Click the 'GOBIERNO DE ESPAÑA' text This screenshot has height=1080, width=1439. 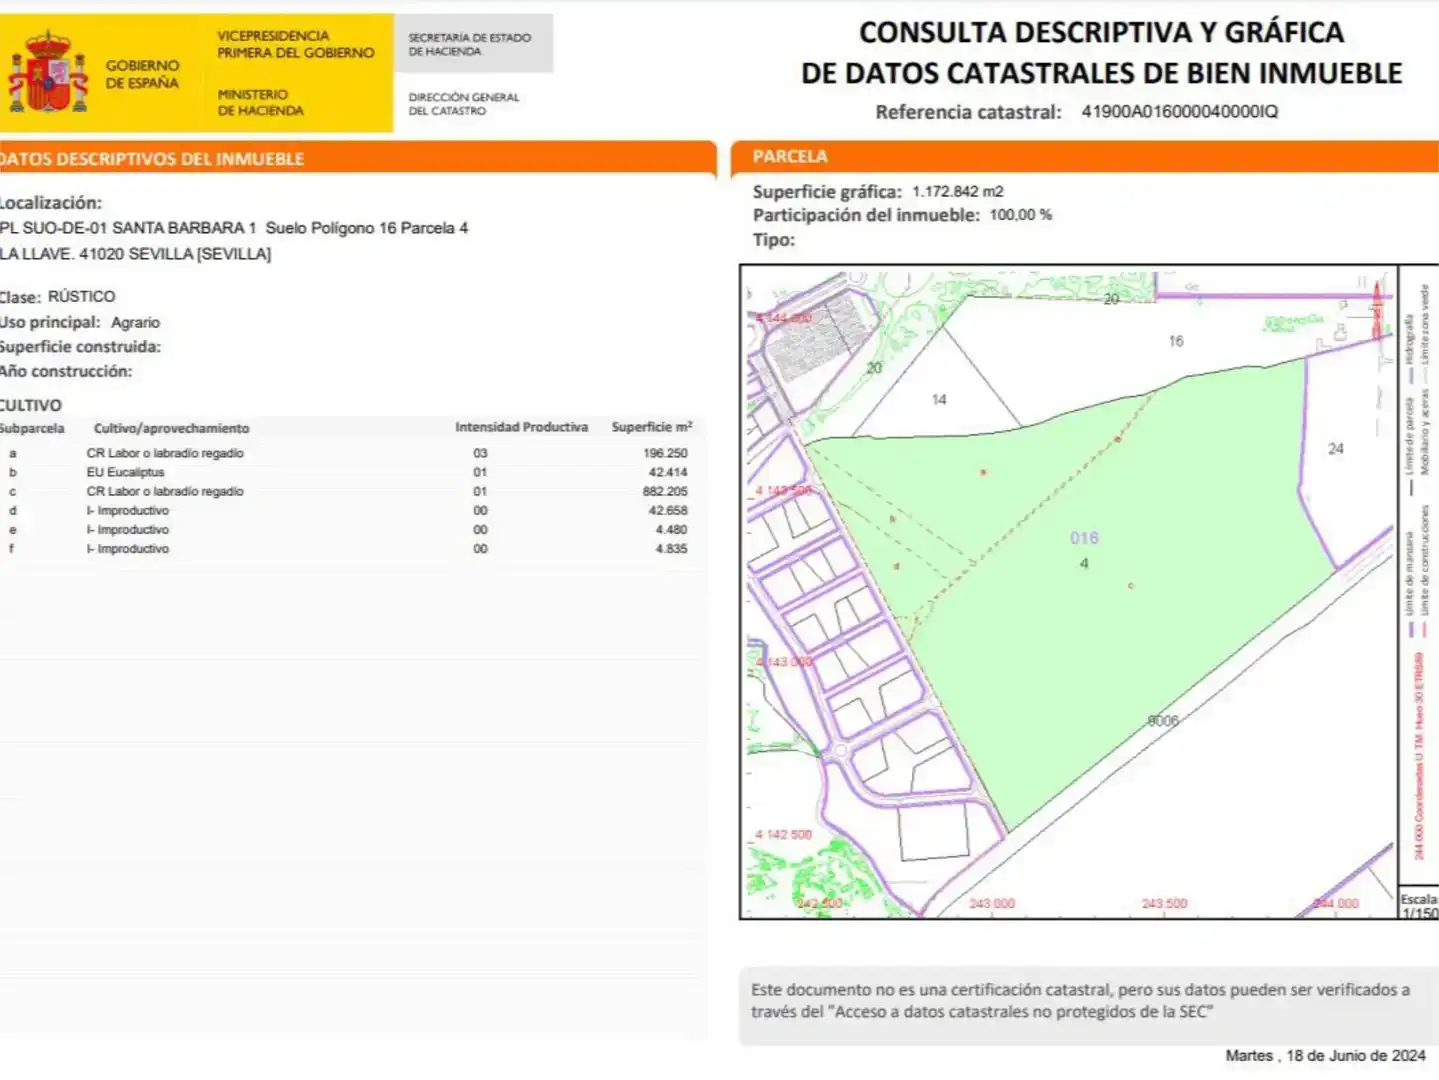coord(142,74)
